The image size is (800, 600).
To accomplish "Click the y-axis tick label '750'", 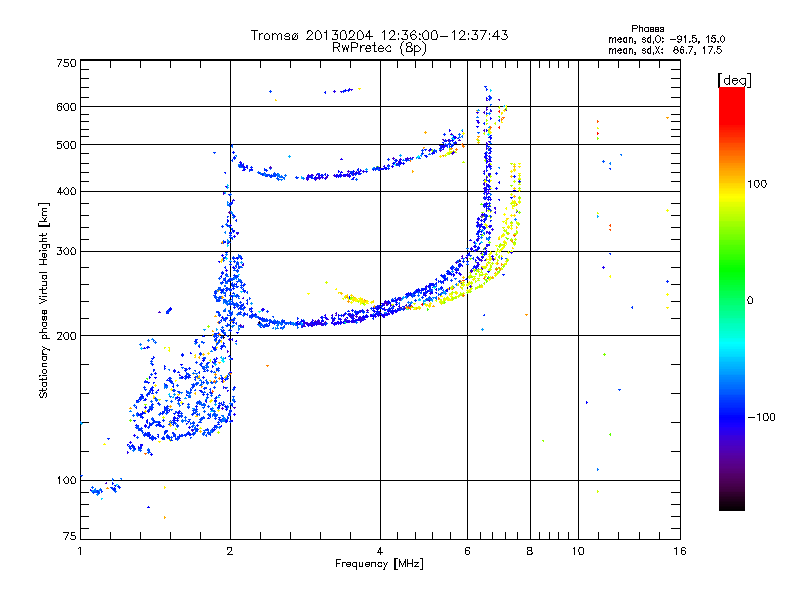I will pyautogui.click(x=66, y=63).
